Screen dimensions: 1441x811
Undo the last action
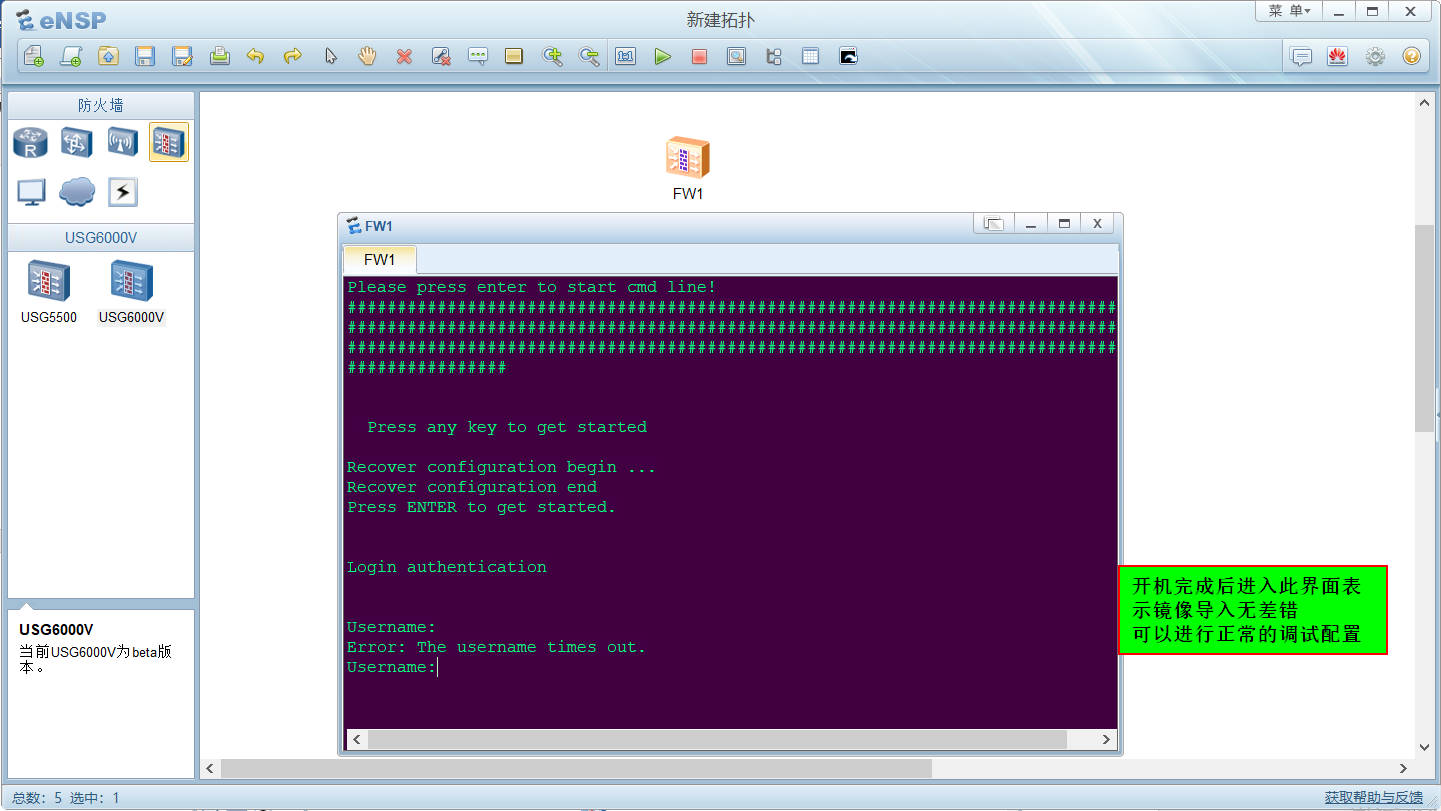tap(255, 56)
